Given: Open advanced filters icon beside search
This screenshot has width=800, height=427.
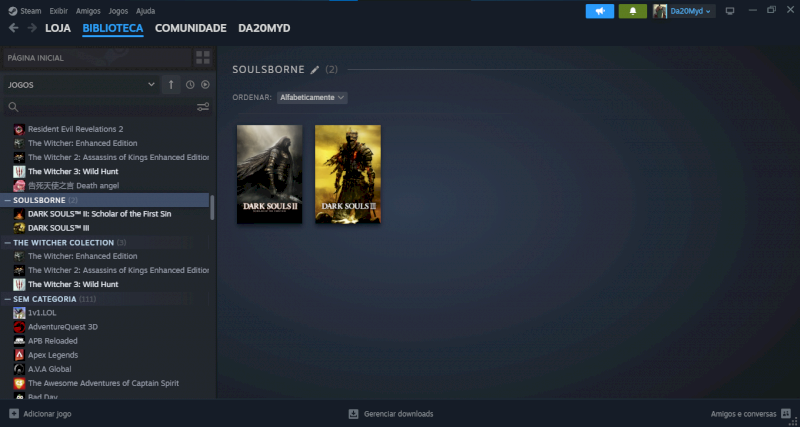Looking at the screenshot, I should point(203,107).
